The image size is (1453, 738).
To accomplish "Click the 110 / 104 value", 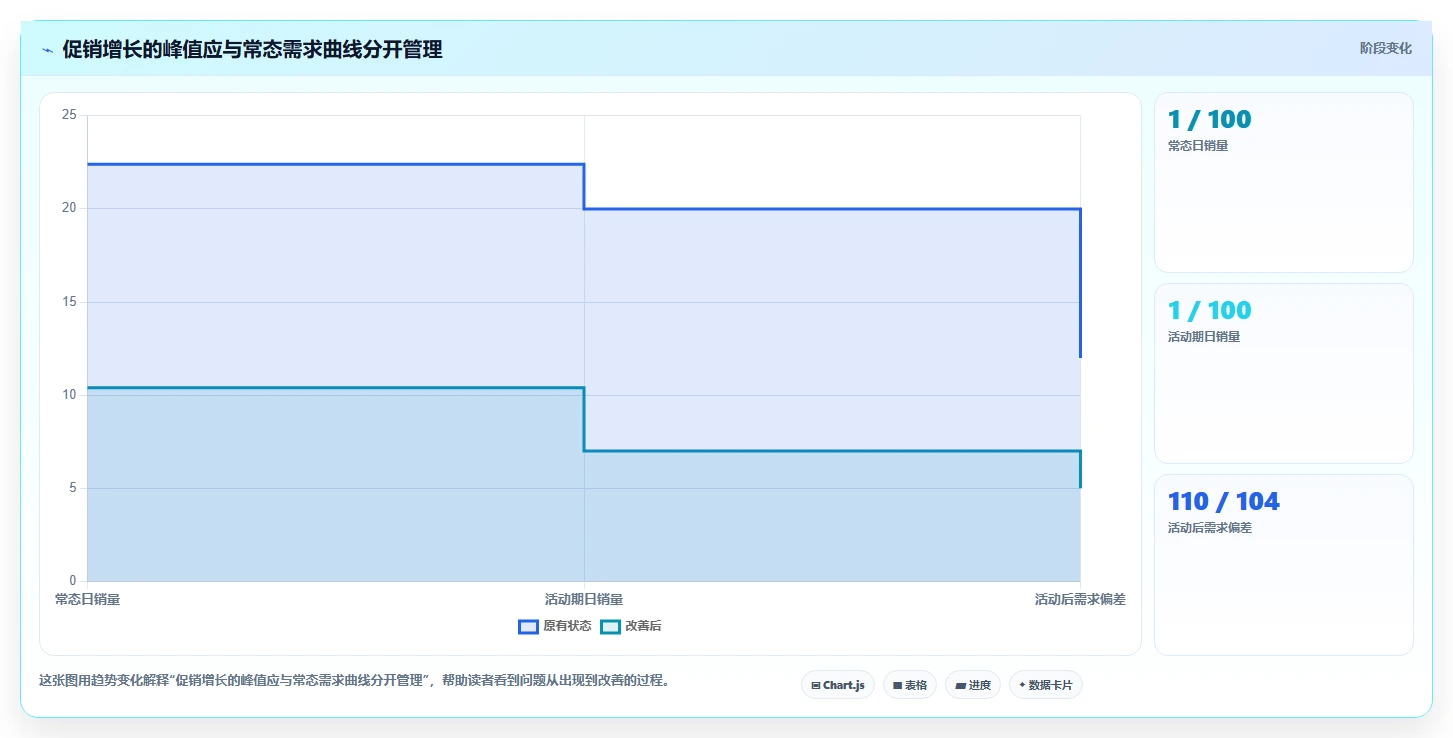I will coord(1224,501).
